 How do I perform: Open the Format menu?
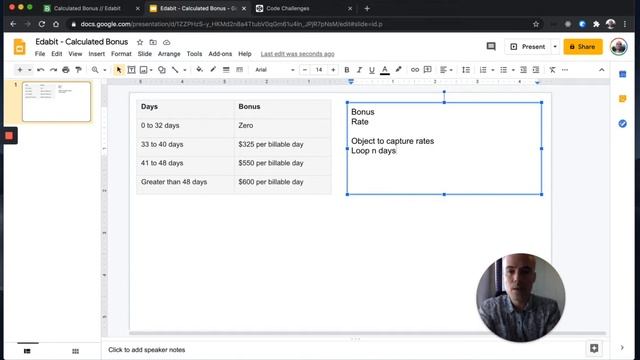121,54
